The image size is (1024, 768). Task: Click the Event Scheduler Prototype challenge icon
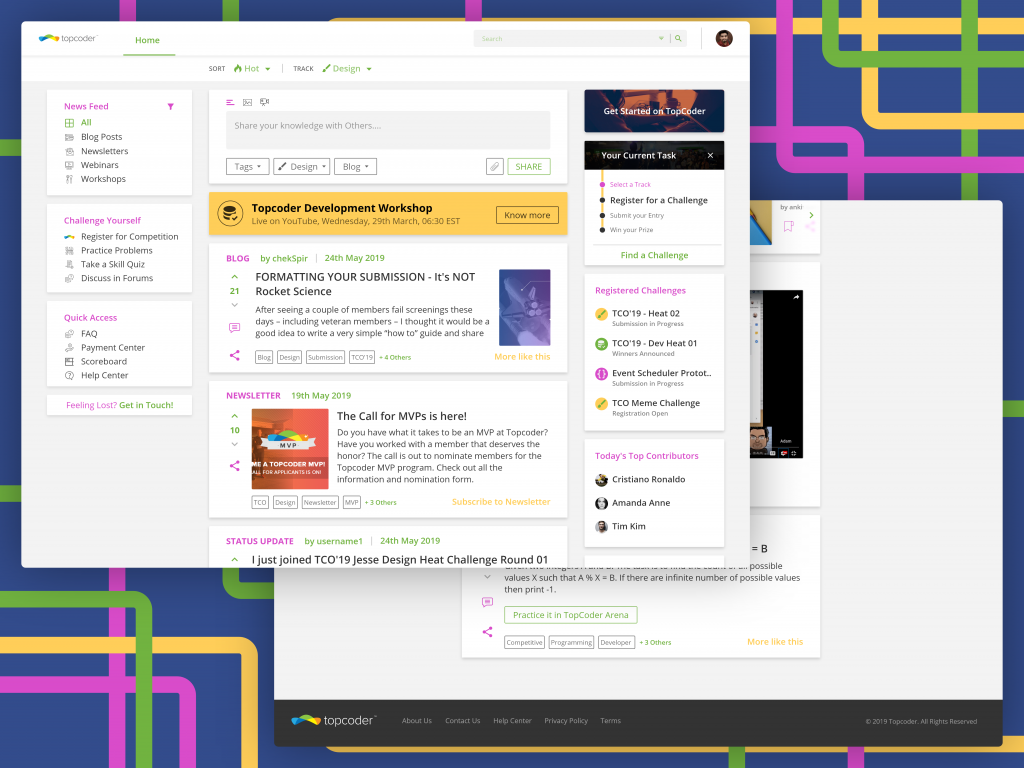pyautogui.click(x=601, y=374)
